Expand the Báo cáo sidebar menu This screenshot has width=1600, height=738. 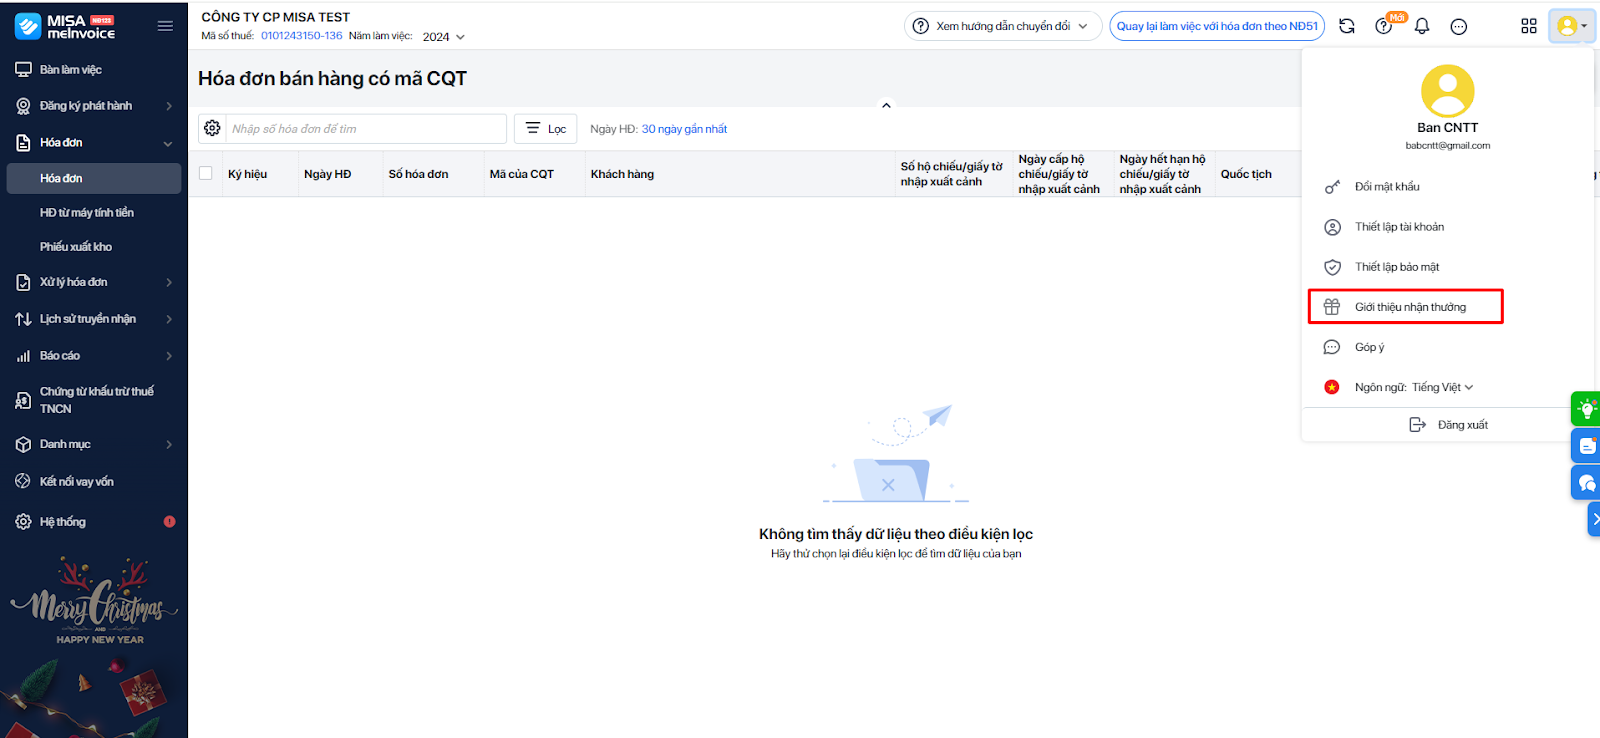[94, 355]
